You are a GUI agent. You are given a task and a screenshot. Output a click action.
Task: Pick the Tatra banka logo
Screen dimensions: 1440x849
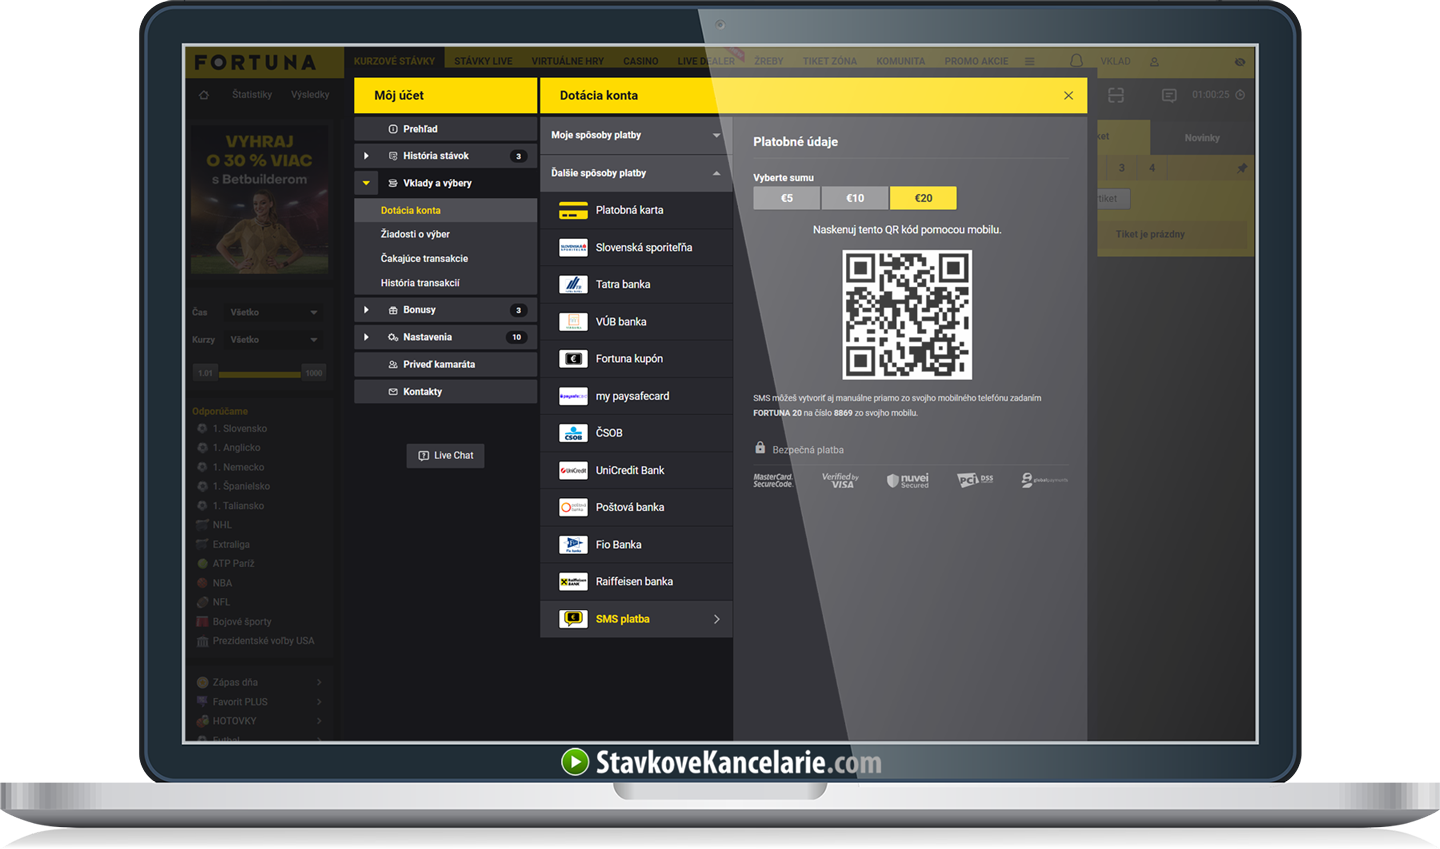click(573, 284)
